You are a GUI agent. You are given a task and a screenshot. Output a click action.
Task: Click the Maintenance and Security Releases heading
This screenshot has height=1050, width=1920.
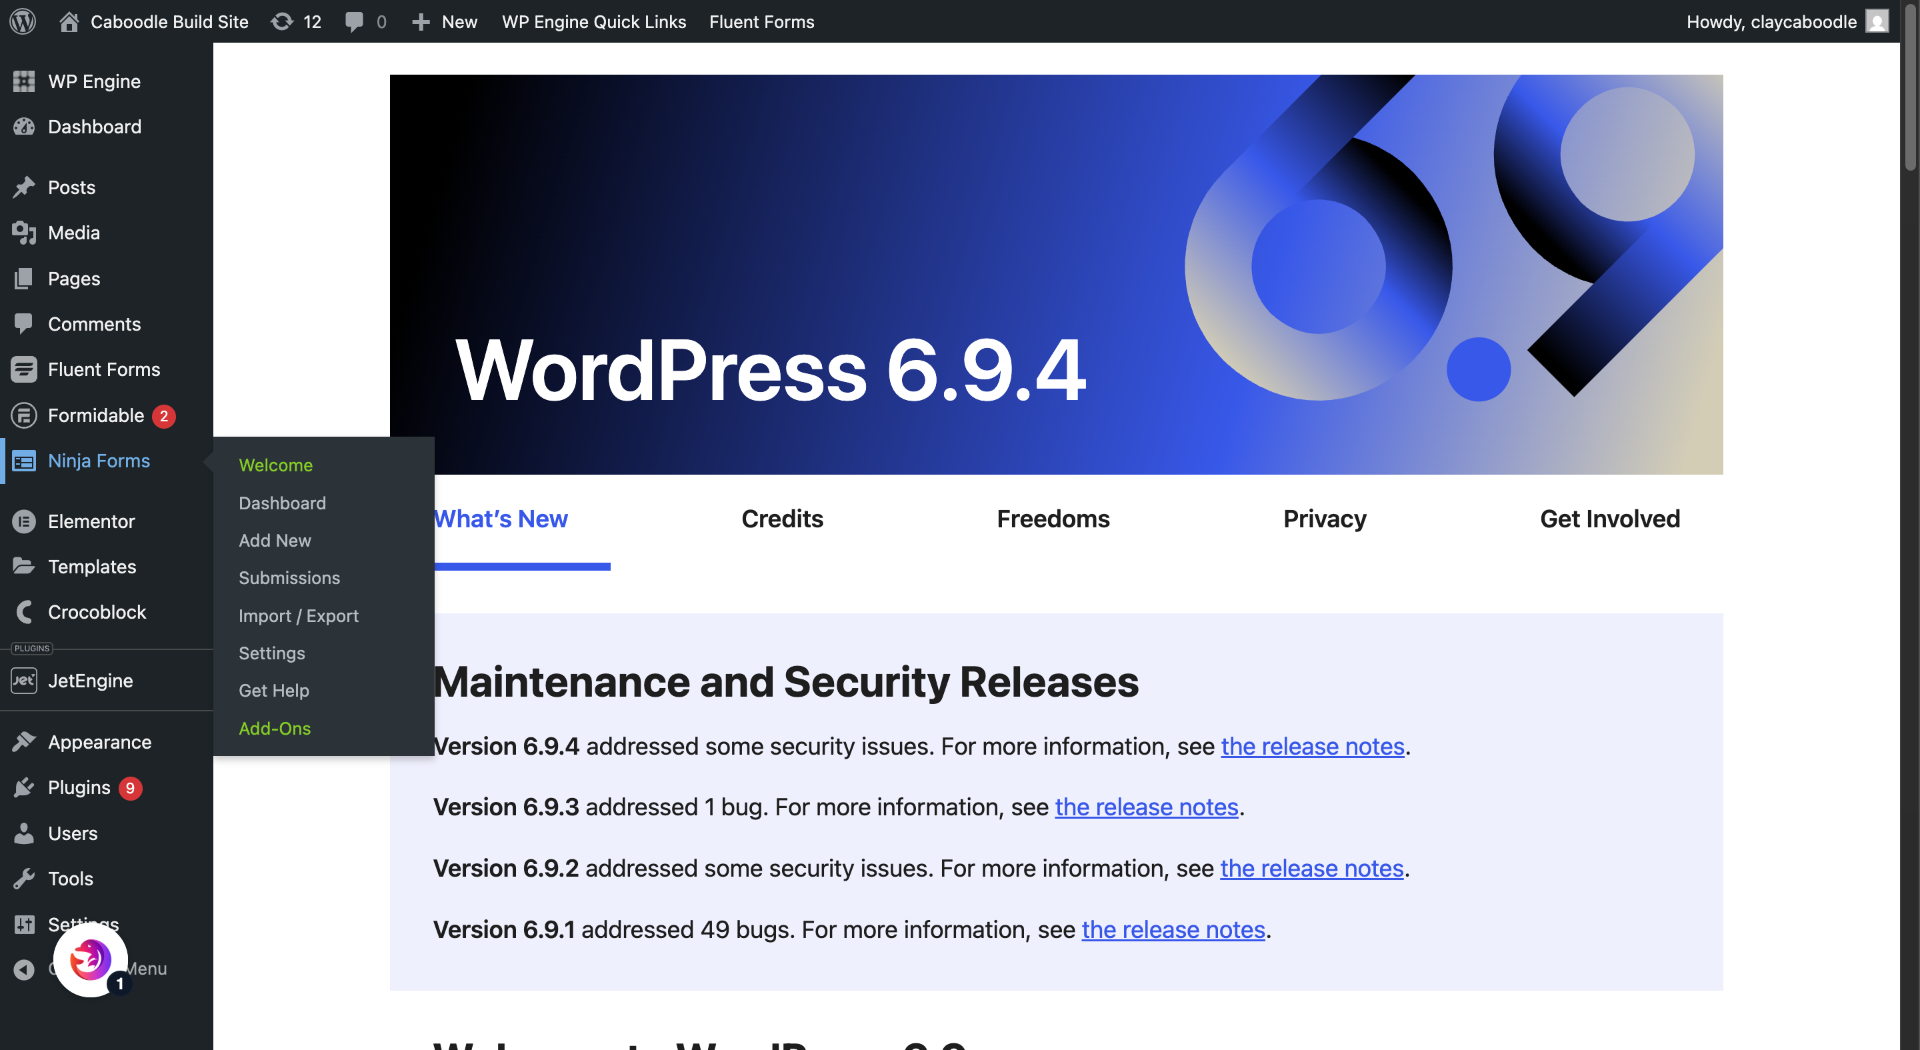click(786, 682)
